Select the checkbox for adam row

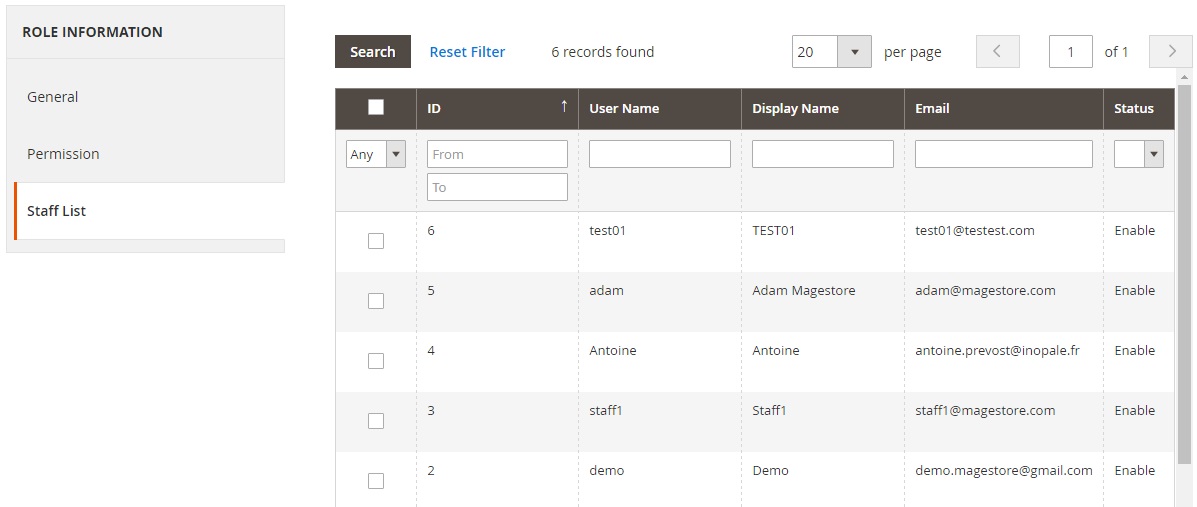(x=376, y=301)
